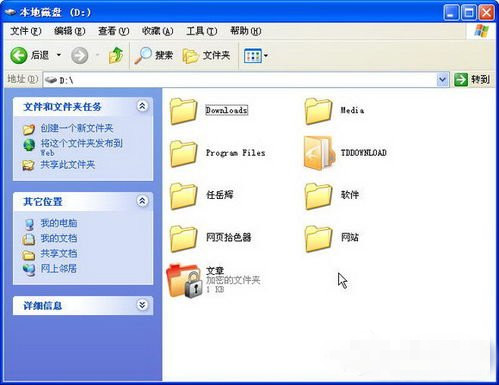Click the My Documents icon in sidebar
Viewport: 499px width, 385px height.
click(29, 239)
